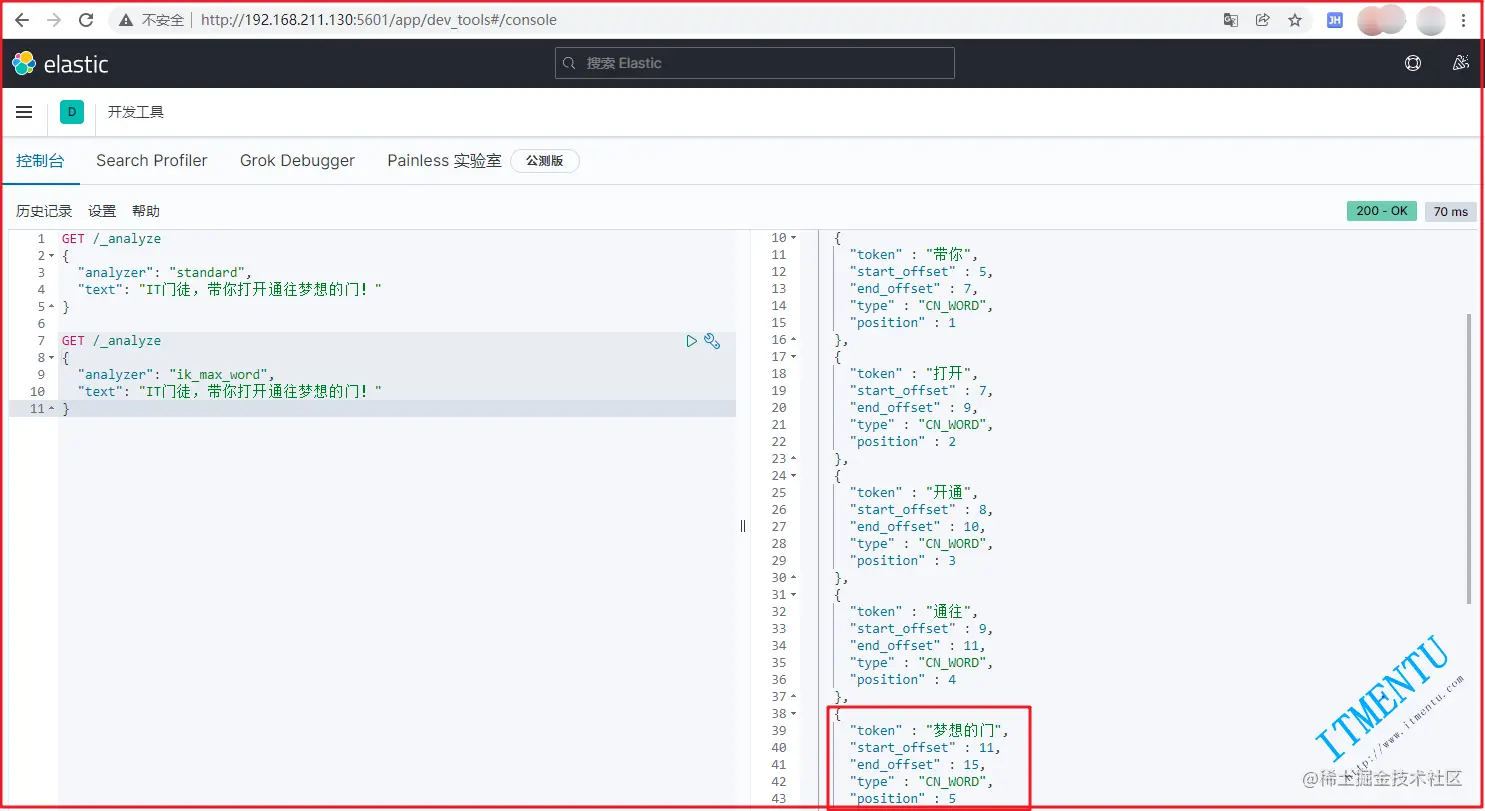The image size is (1485, 811).
Task: Switch to the 控制台 tab
Action: pyautogui.click(x=40, y=160)
